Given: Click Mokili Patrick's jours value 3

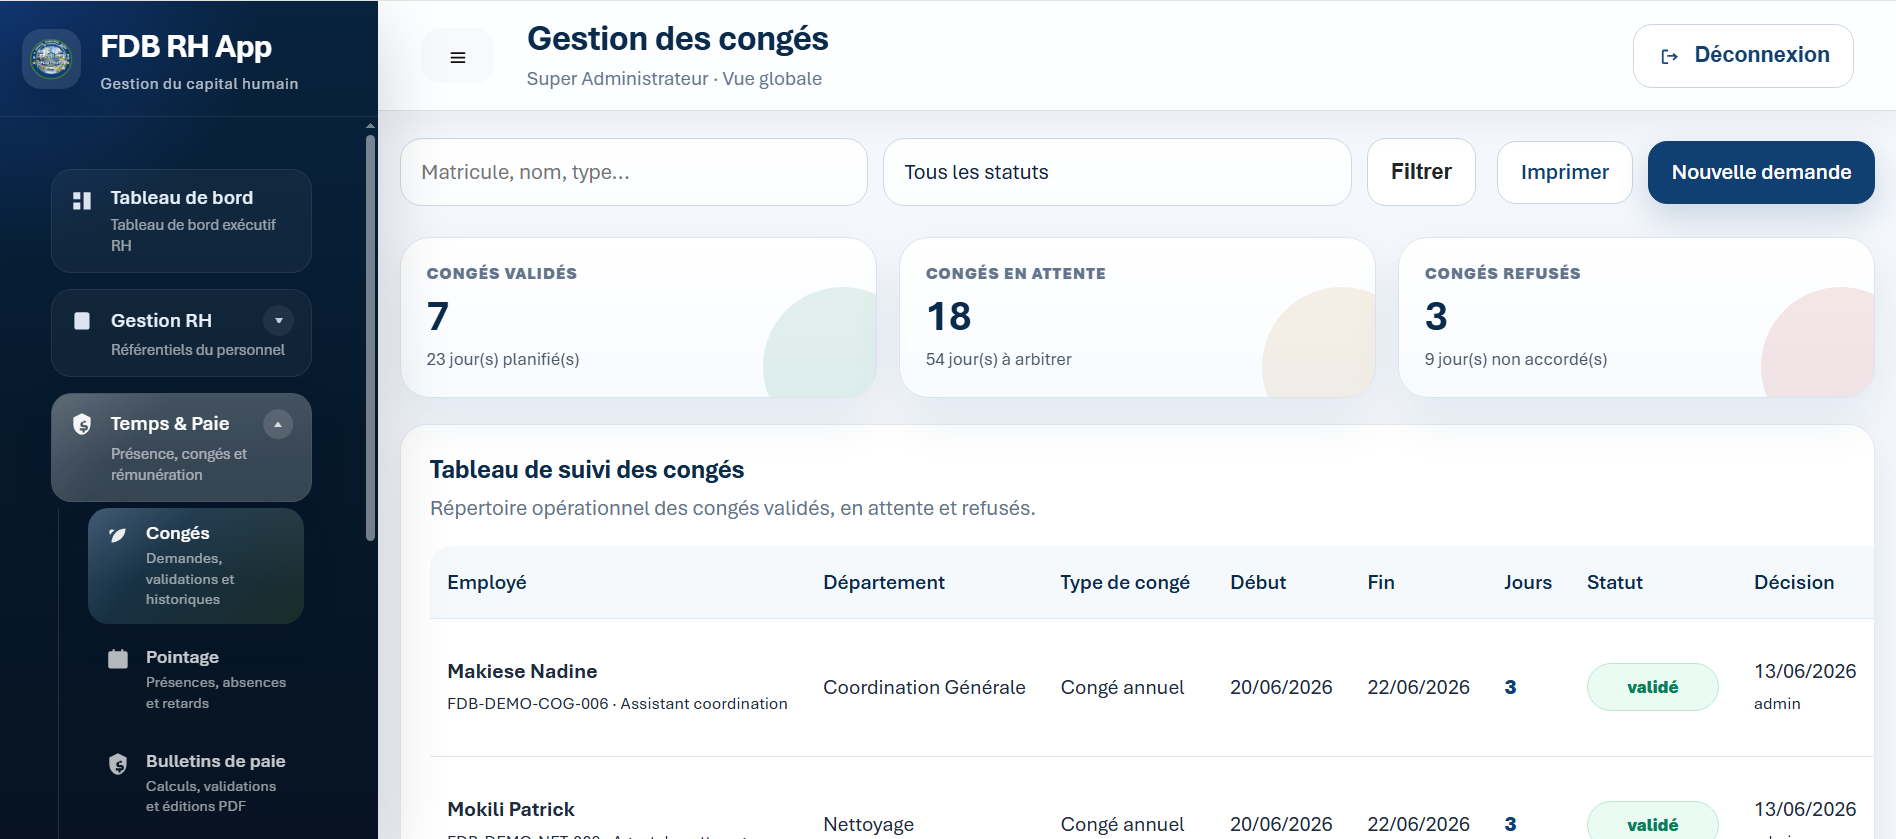Looking at the screenshot, I should (1510, 824).
